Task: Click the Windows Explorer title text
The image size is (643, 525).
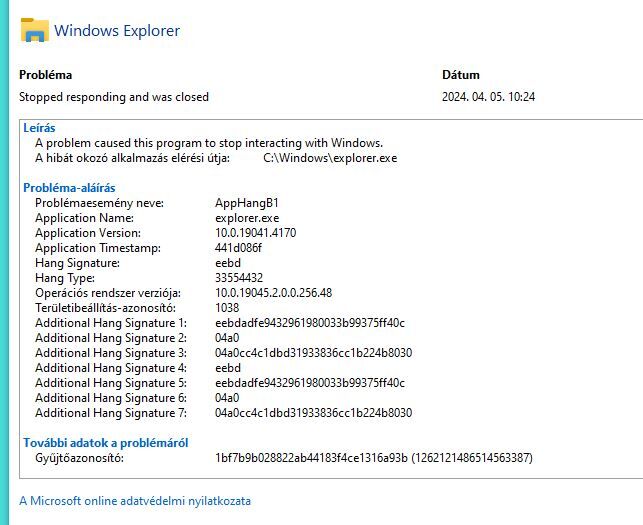Action: 117,30
